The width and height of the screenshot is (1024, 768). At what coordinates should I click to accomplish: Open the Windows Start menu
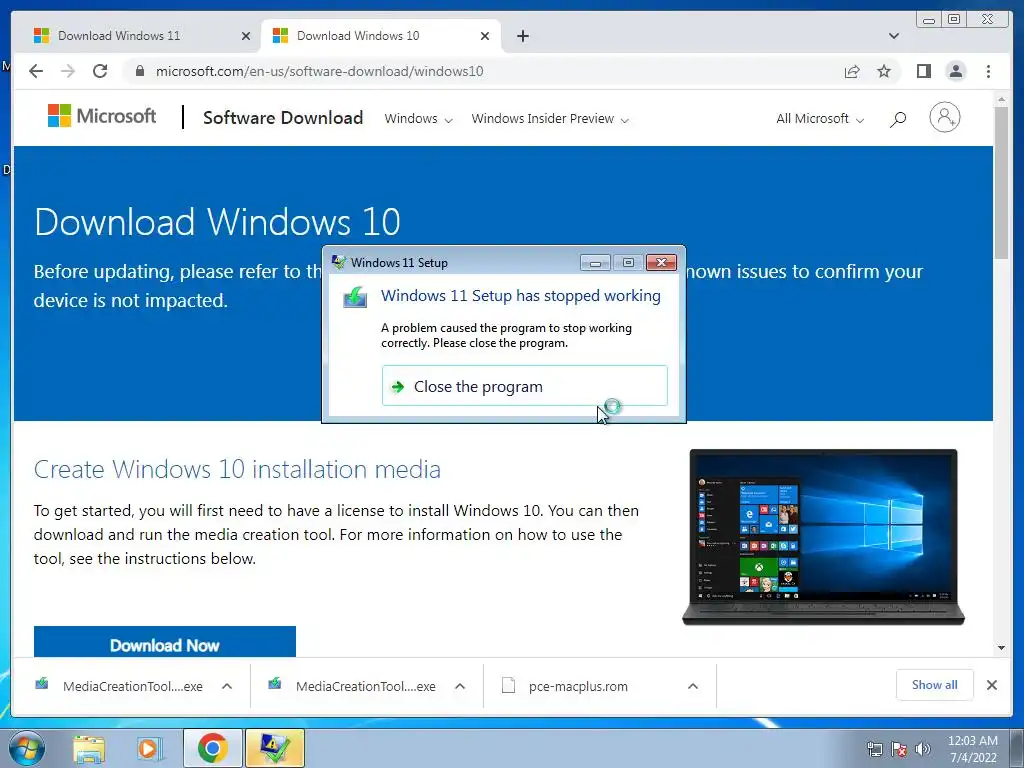tap(26, 748)
